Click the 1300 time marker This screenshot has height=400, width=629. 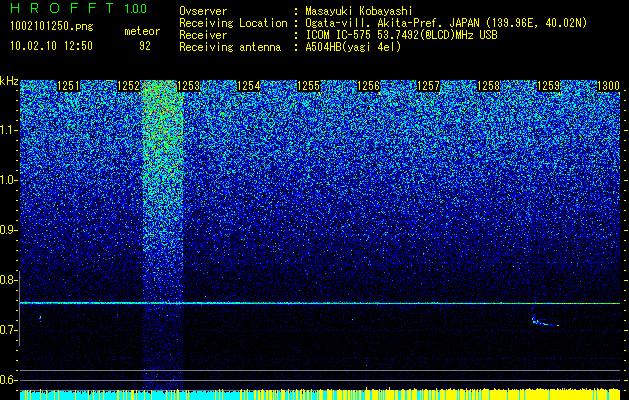coord(609,86)
